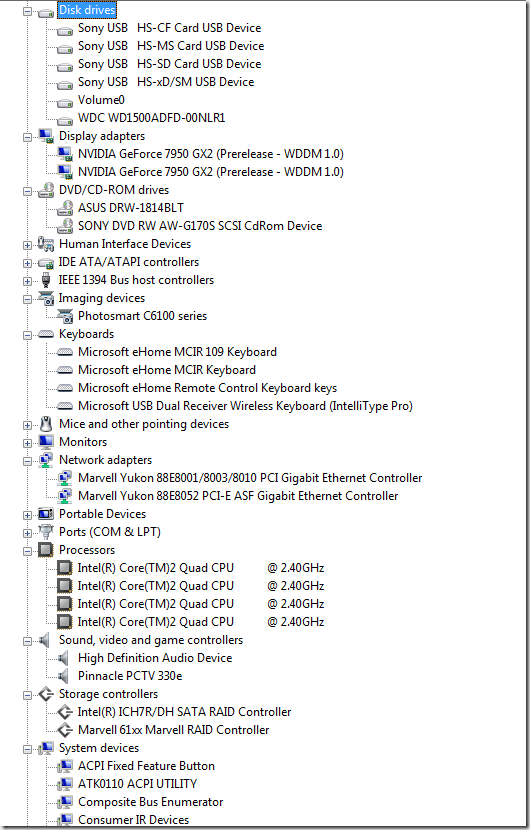
Task: Expand the Ports (COM & LPT) node
Action: (28, 534)
